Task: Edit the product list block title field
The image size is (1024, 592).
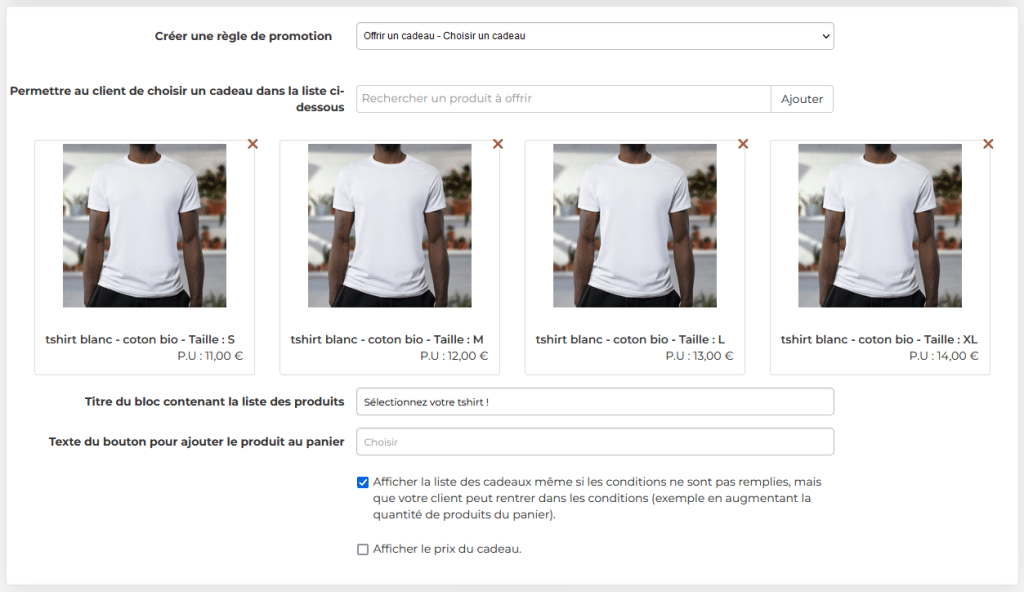Action: [x=595, y=402]
